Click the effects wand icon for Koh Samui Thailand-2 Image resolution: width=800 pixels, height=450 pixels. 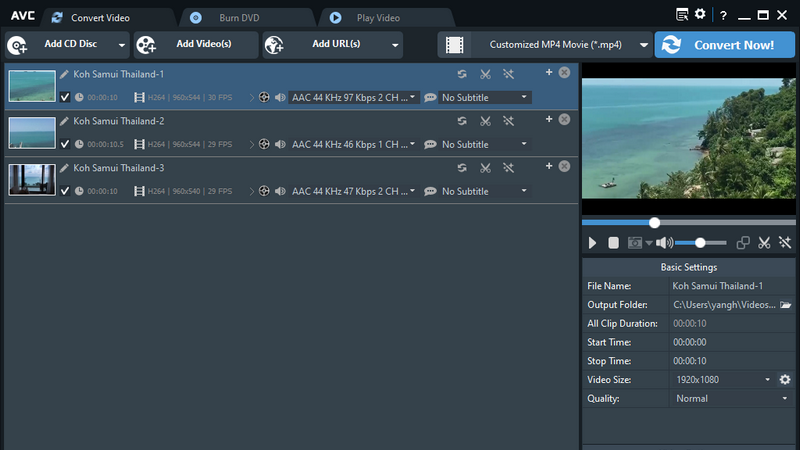click(508, 121)
